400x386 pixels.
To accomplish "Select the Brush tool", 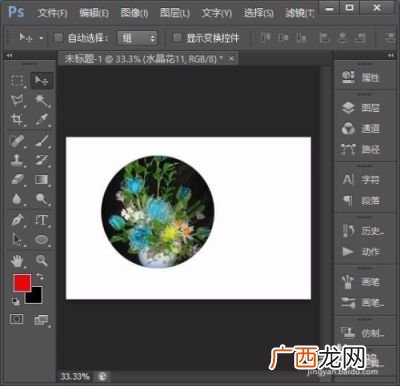I will point(42,141).
